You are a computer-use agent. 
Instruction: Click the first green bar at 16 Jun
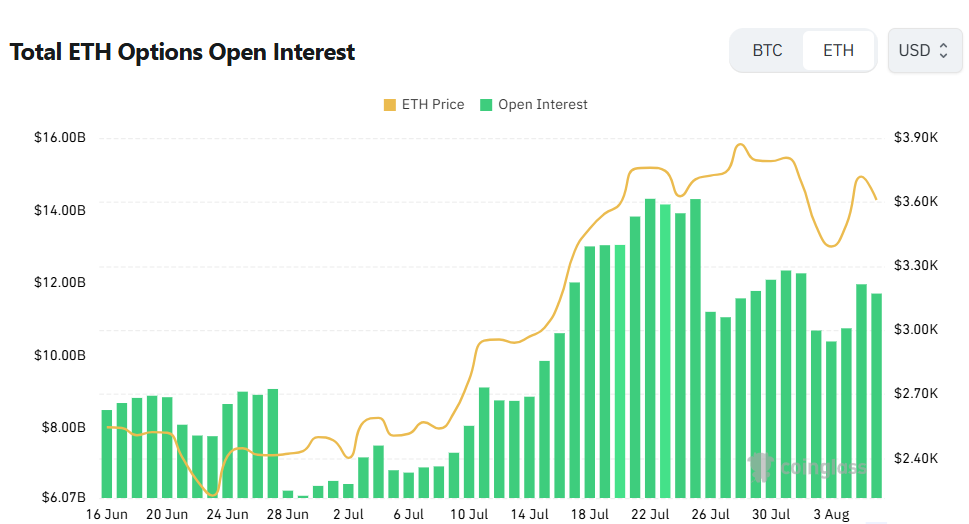(x=107, y=454)
